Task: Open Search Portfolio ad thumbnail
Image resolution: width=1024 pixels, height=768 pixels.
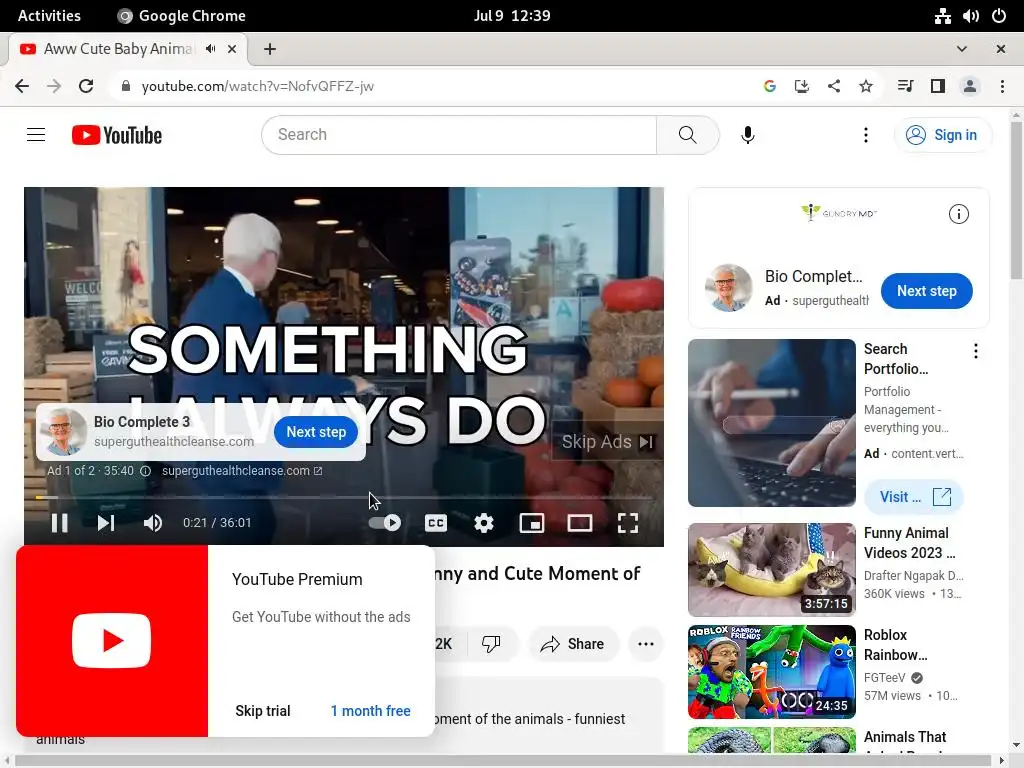Action: [x=771, y=423]
